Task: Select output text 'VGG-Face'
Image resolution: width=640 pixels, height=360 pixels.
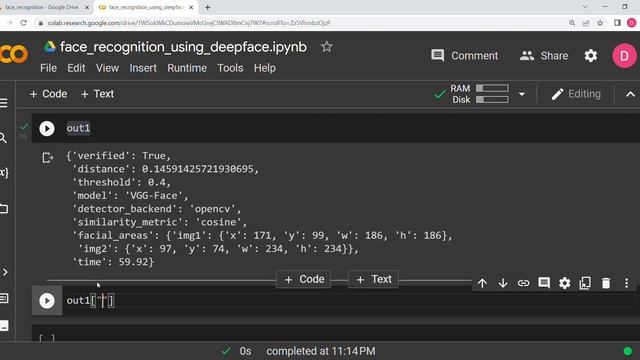Action: 154,196
